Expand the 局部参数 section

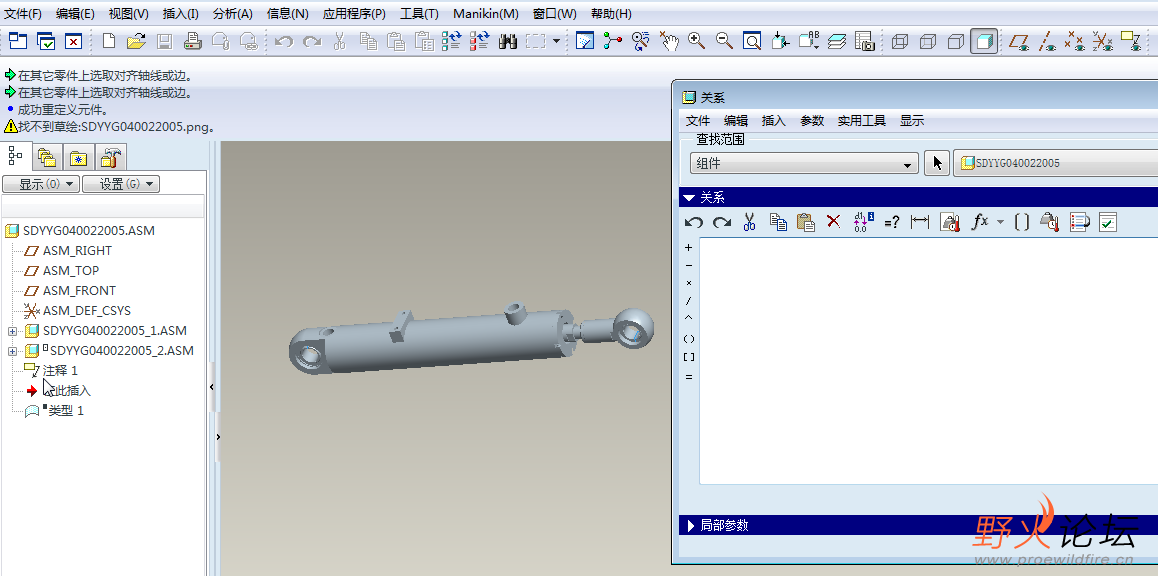pyautogui.click(x=691, y=525)
